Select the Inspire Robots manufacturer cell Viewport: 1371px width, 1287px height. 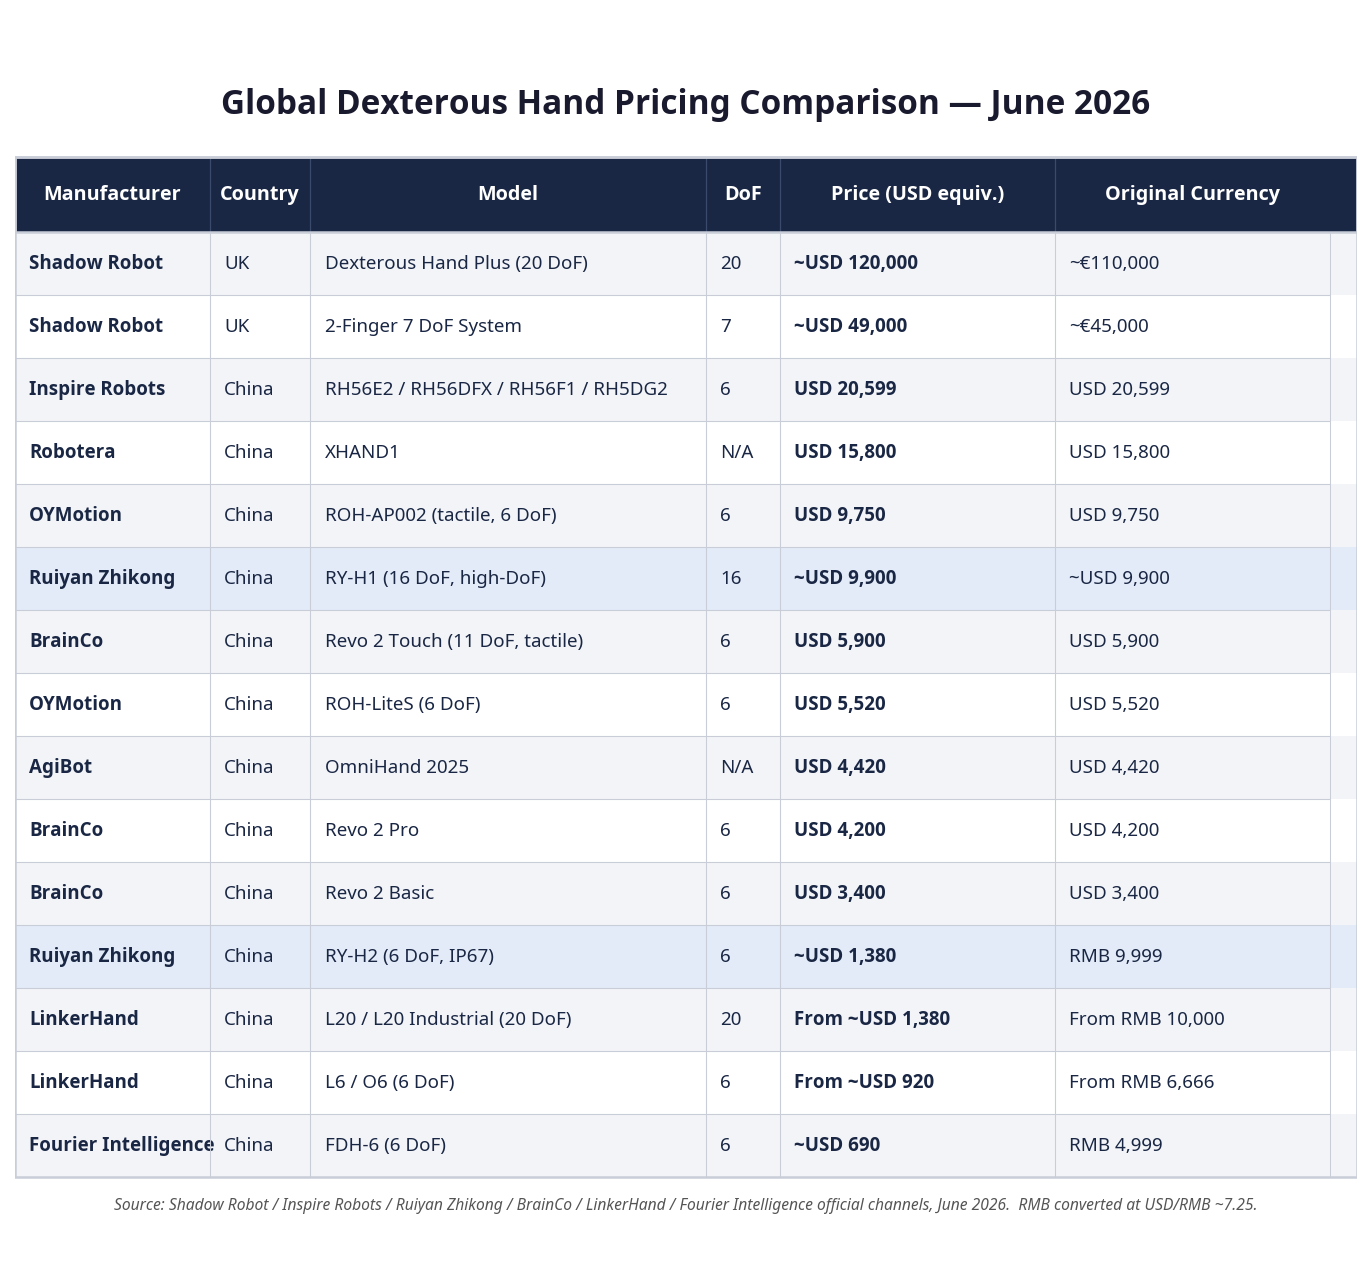point(113,389)
